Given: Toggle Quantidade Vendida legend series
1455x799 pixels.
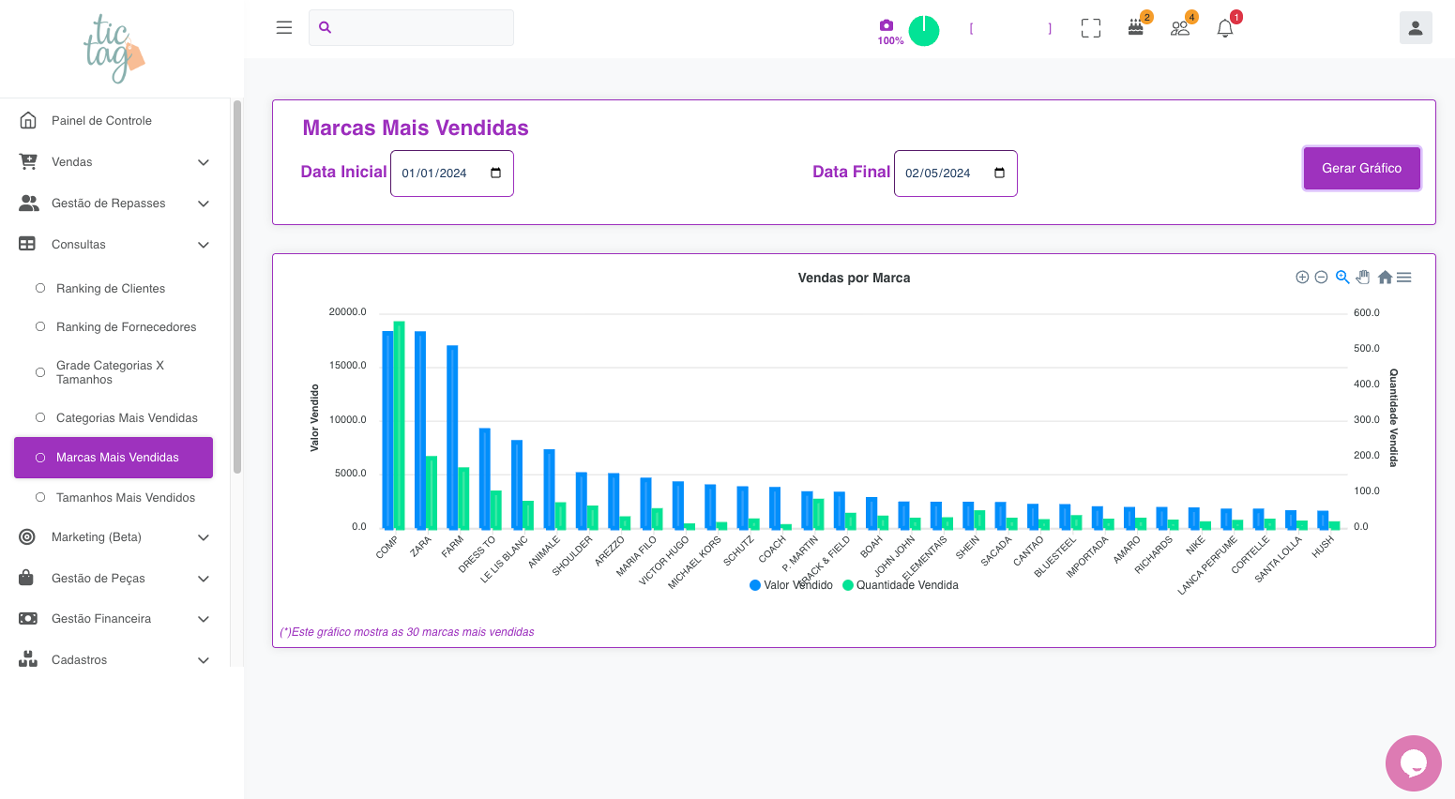Looking at the screenshot, I should (x=900, y=585).
